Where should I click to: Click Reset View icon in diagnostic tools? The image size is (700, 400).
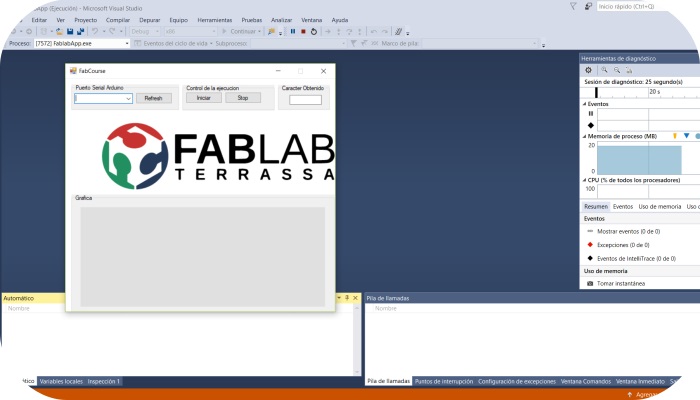tap(629, 70)
